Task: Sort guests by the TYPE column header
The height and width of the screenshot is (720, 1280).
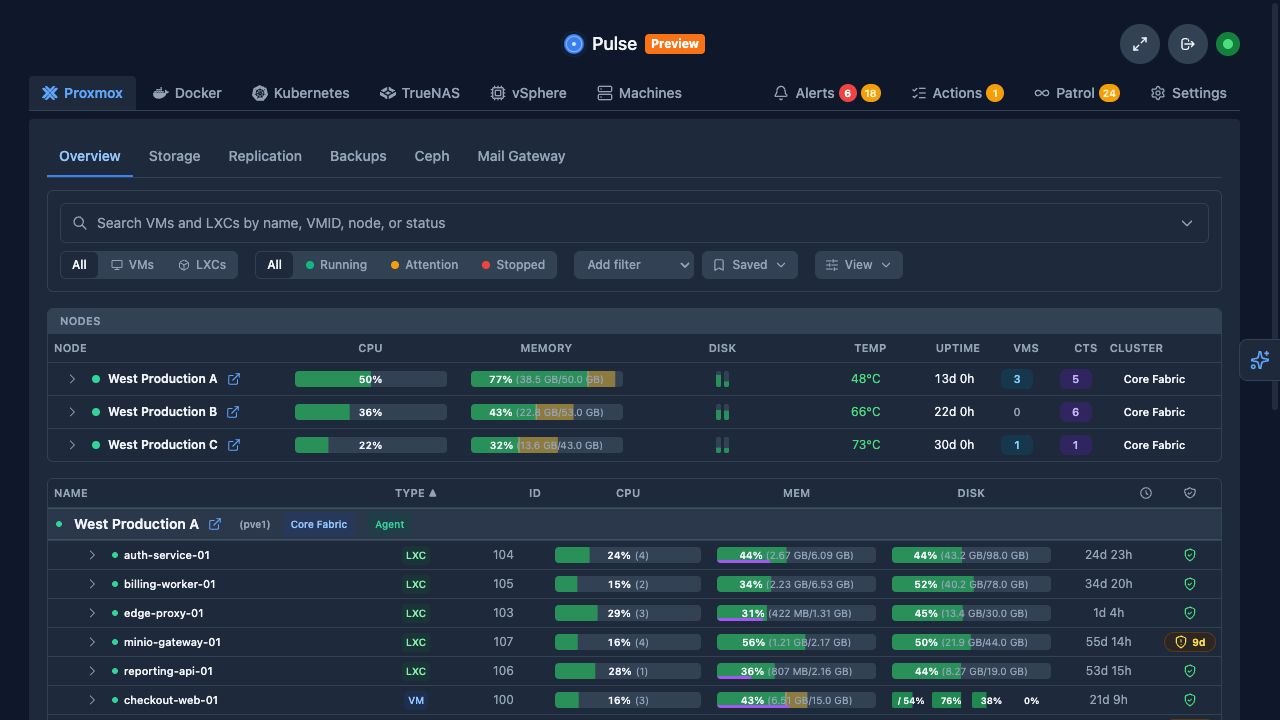Action: [416, 493]
